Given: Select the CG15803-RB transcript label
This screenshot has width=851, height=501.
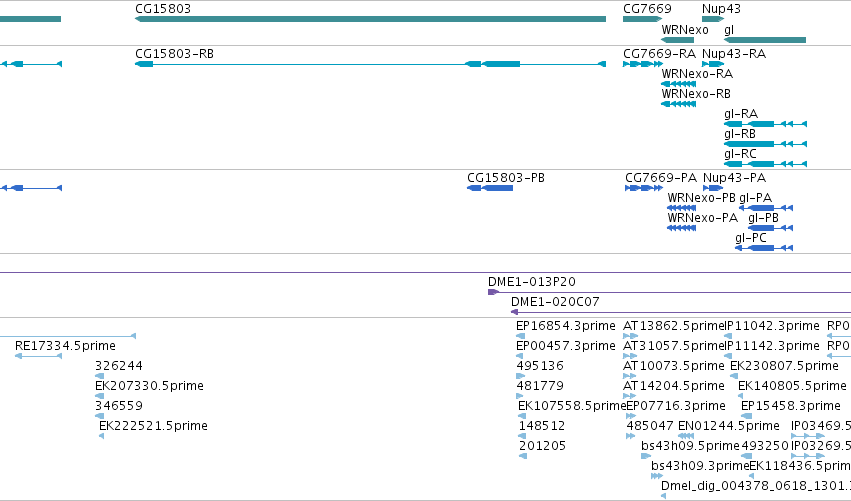Looking at the screenshot, I should click(x=174, y=54).
